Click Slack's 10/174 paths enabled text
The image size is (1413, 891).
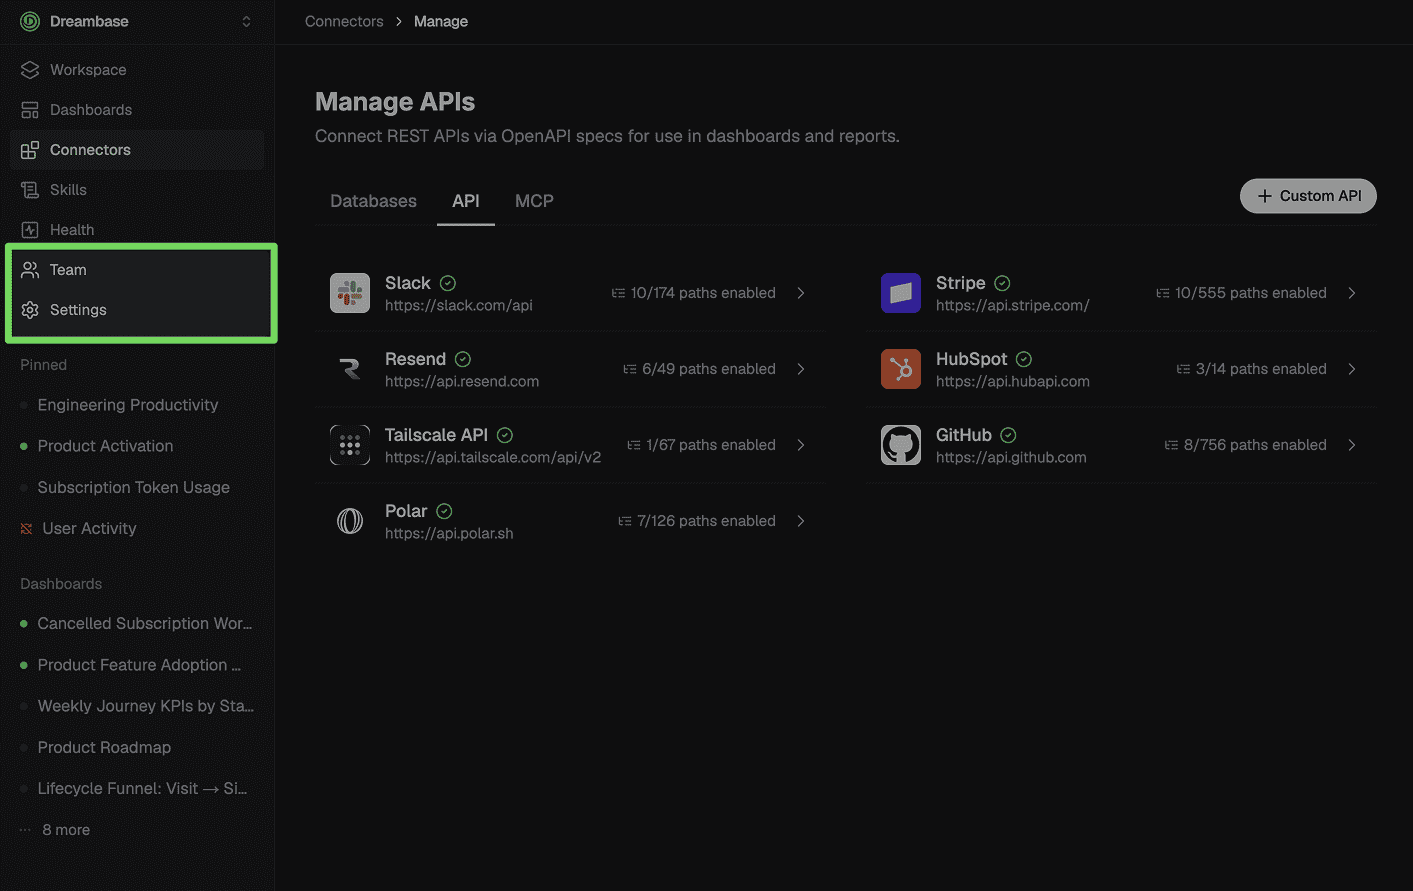coord(703,293)
